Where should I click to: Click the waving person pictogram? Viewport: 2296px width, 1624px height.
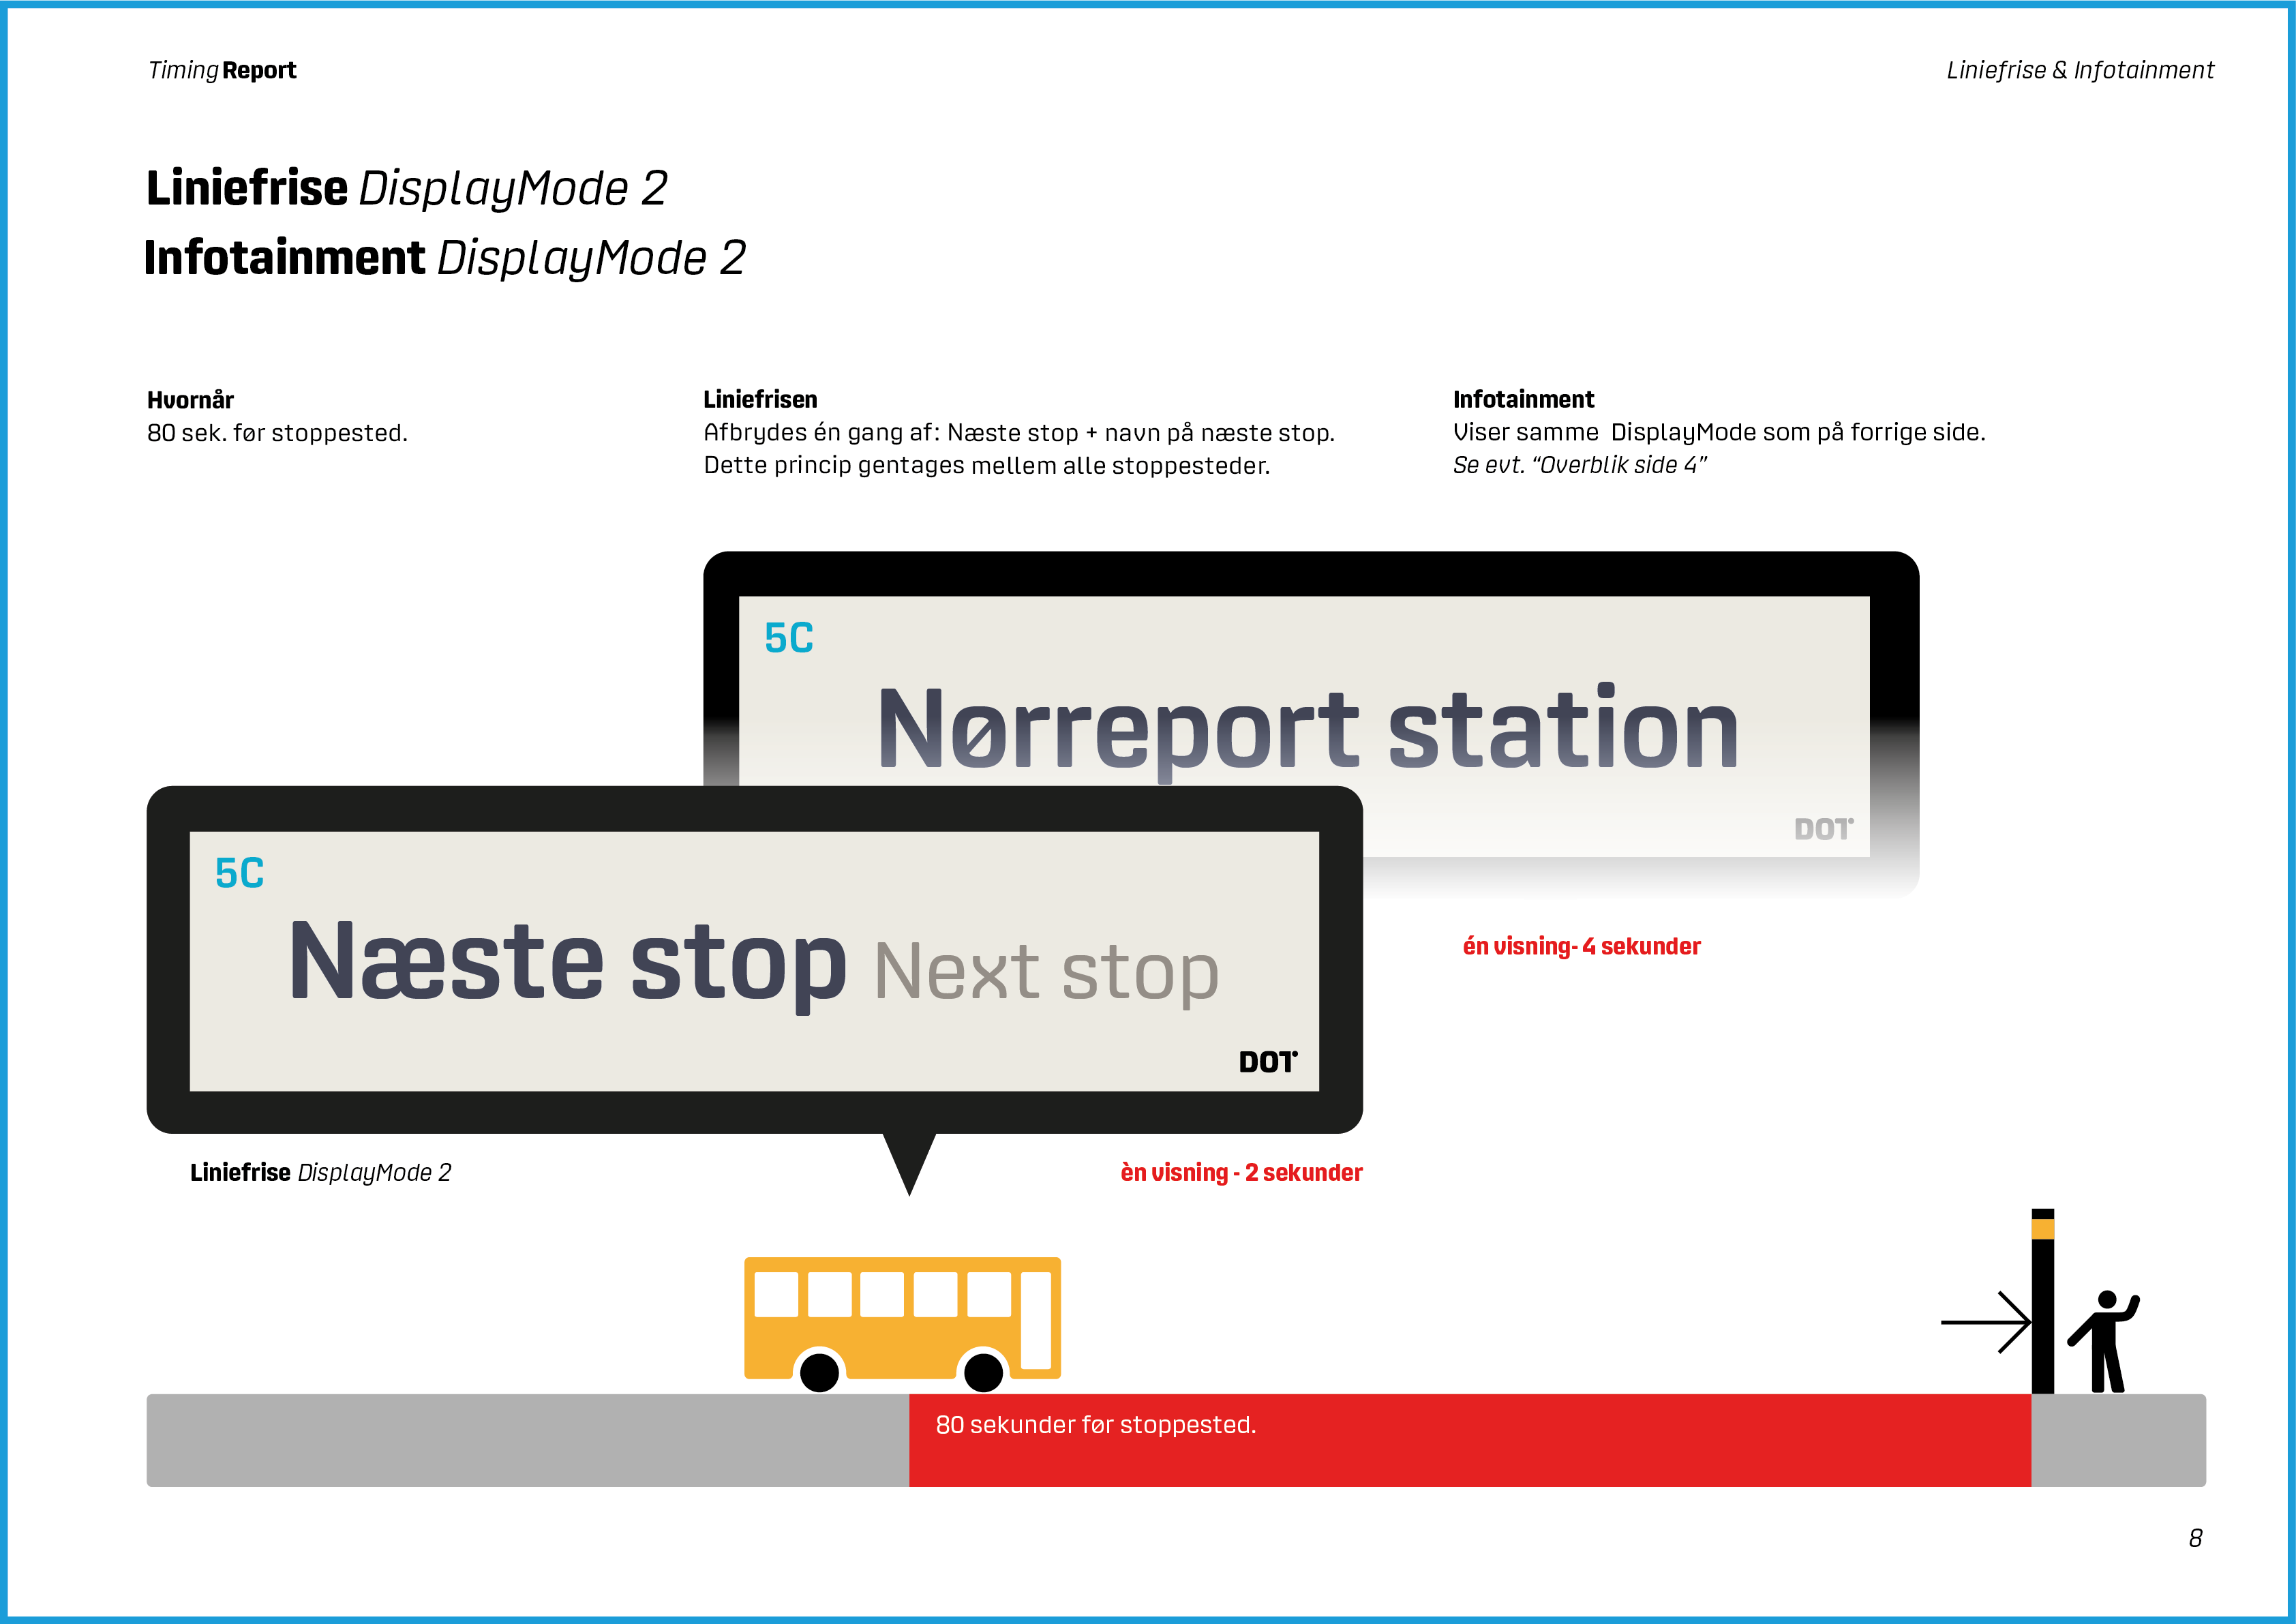[x=2104, y=1341]
